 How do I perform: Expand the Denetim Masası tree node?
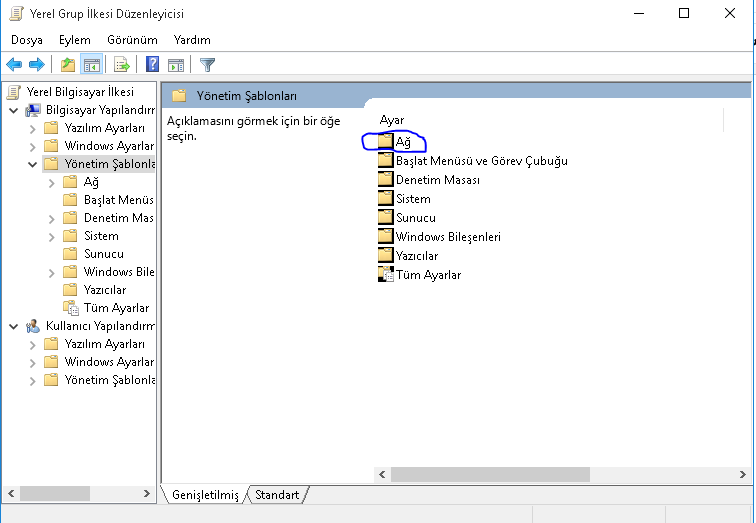click(52, 219)
